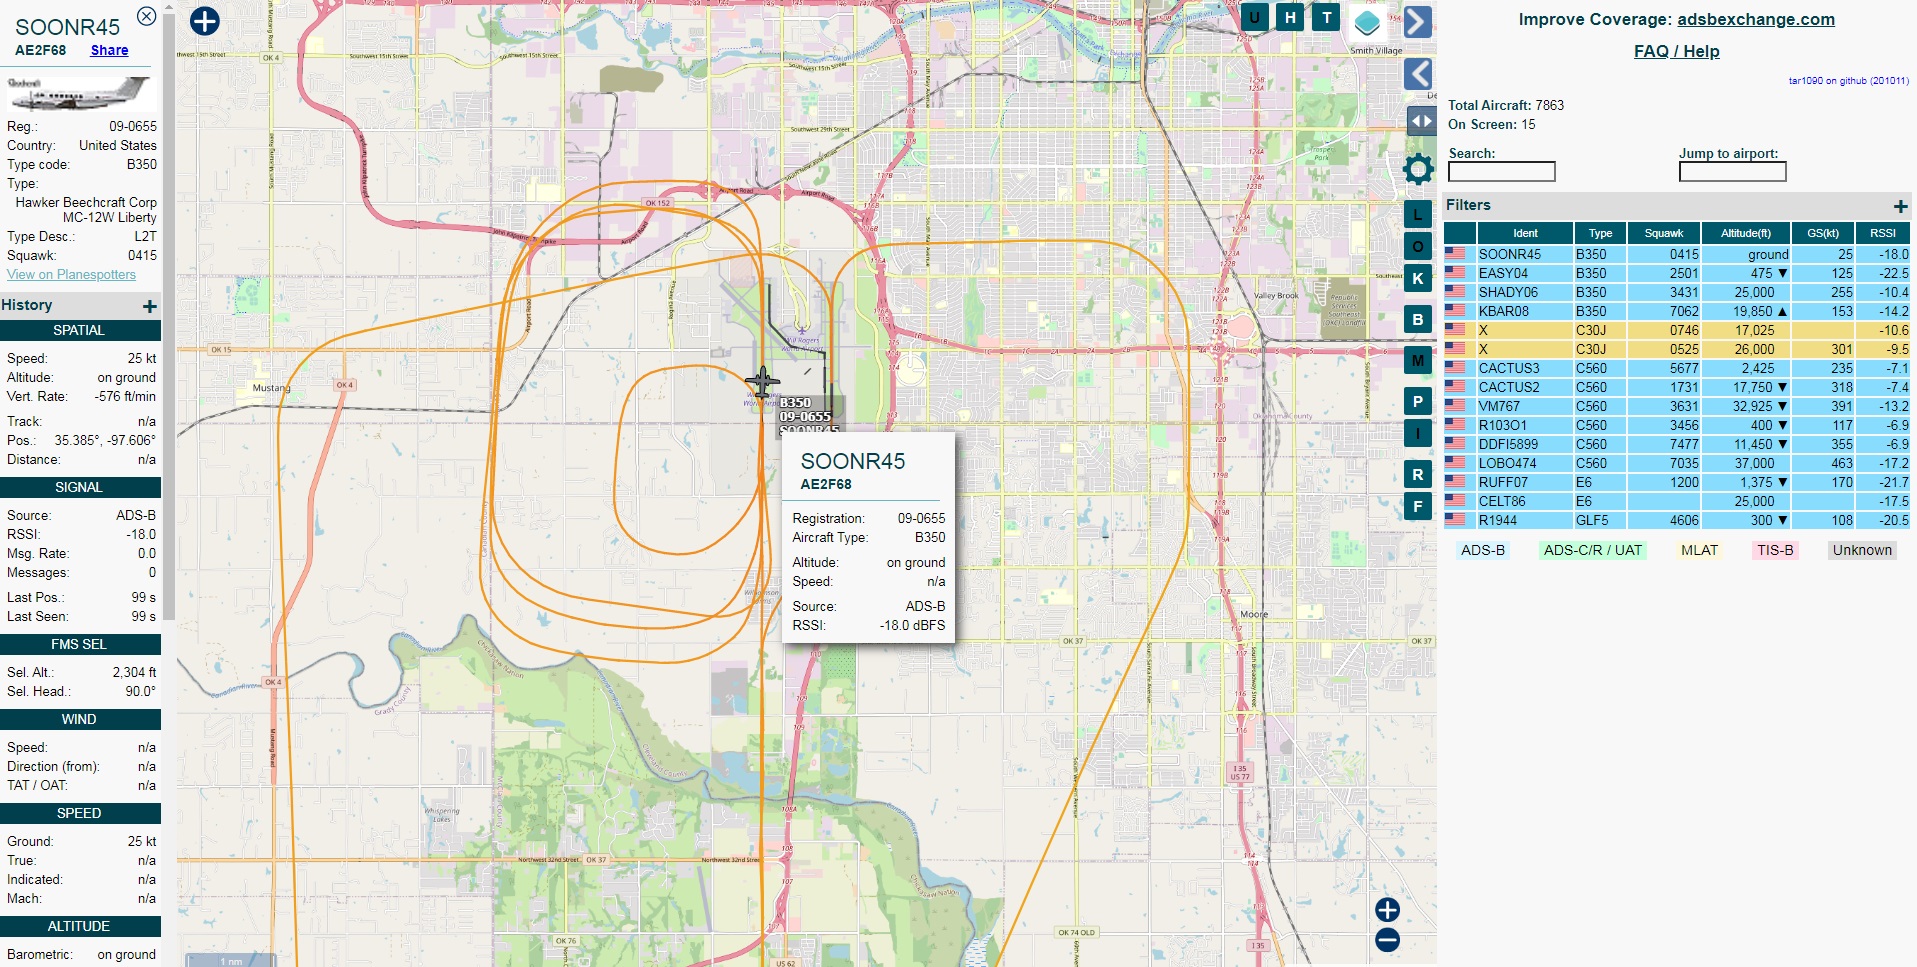Select the SOONR45 aircraft icon on the map
Viewport: 1917px width, 967px height.
[762, 381]
